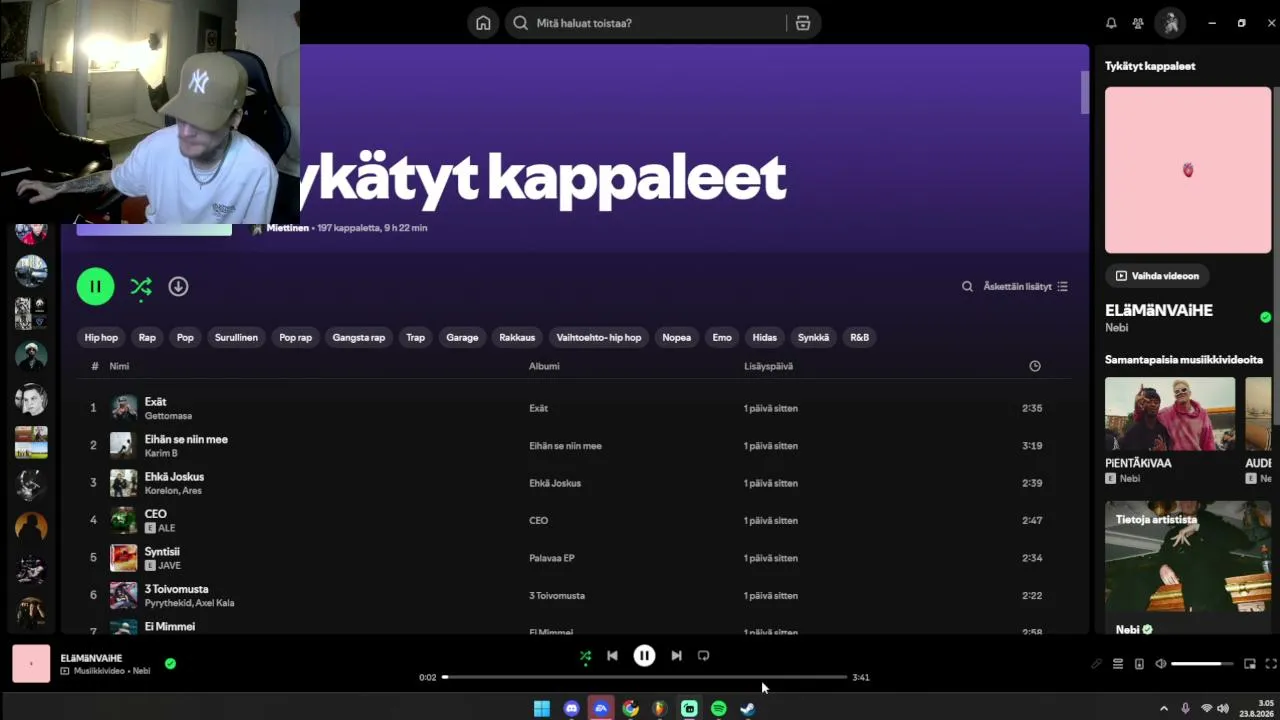Open the lyrics microphone icon
The height and width of the screenshot is (720, 1280).
click(1096, 664)
